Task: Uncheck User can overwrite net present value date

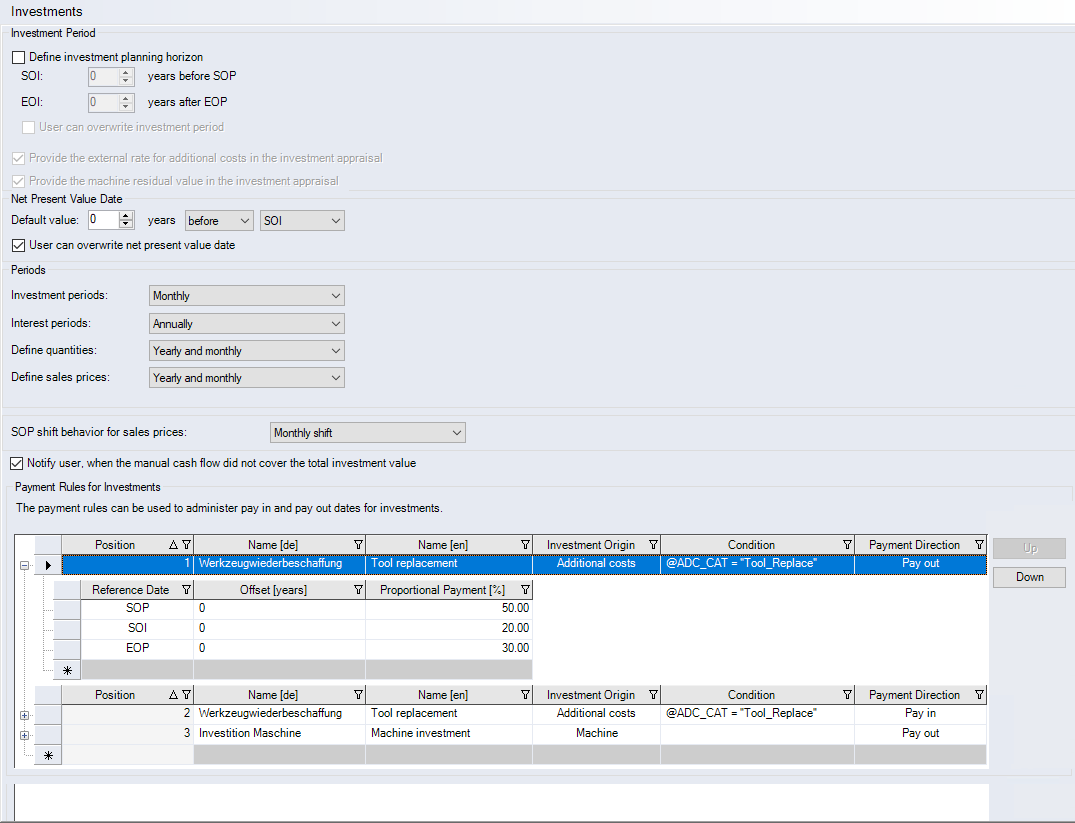Action: (x=19, y=245)
